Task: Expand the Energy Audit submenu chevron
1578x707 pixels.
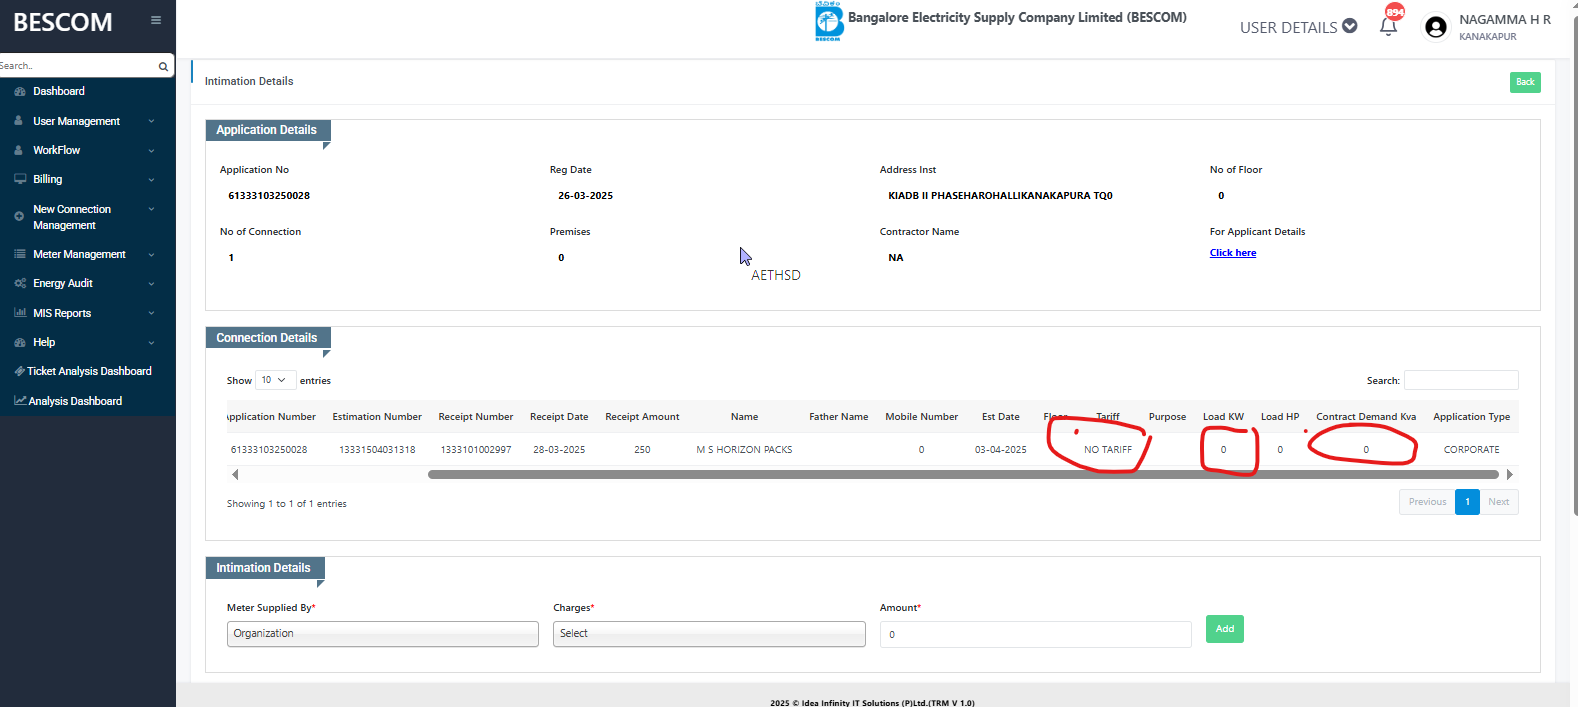Action: coord(151,284)
